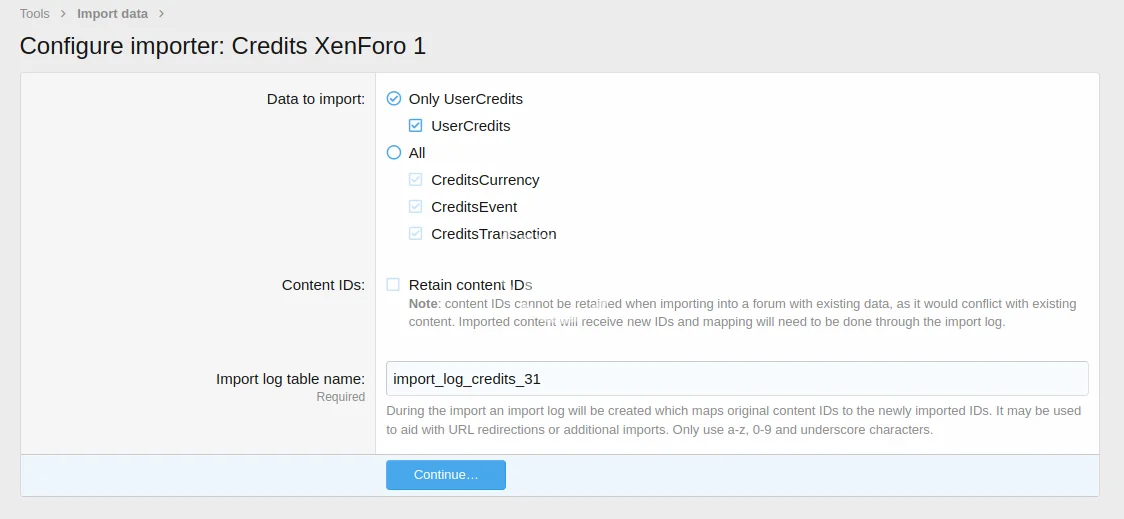Click the Tools breadcrumb link
Viewport: 1124px width, 519px height.
tap(35, 14)
